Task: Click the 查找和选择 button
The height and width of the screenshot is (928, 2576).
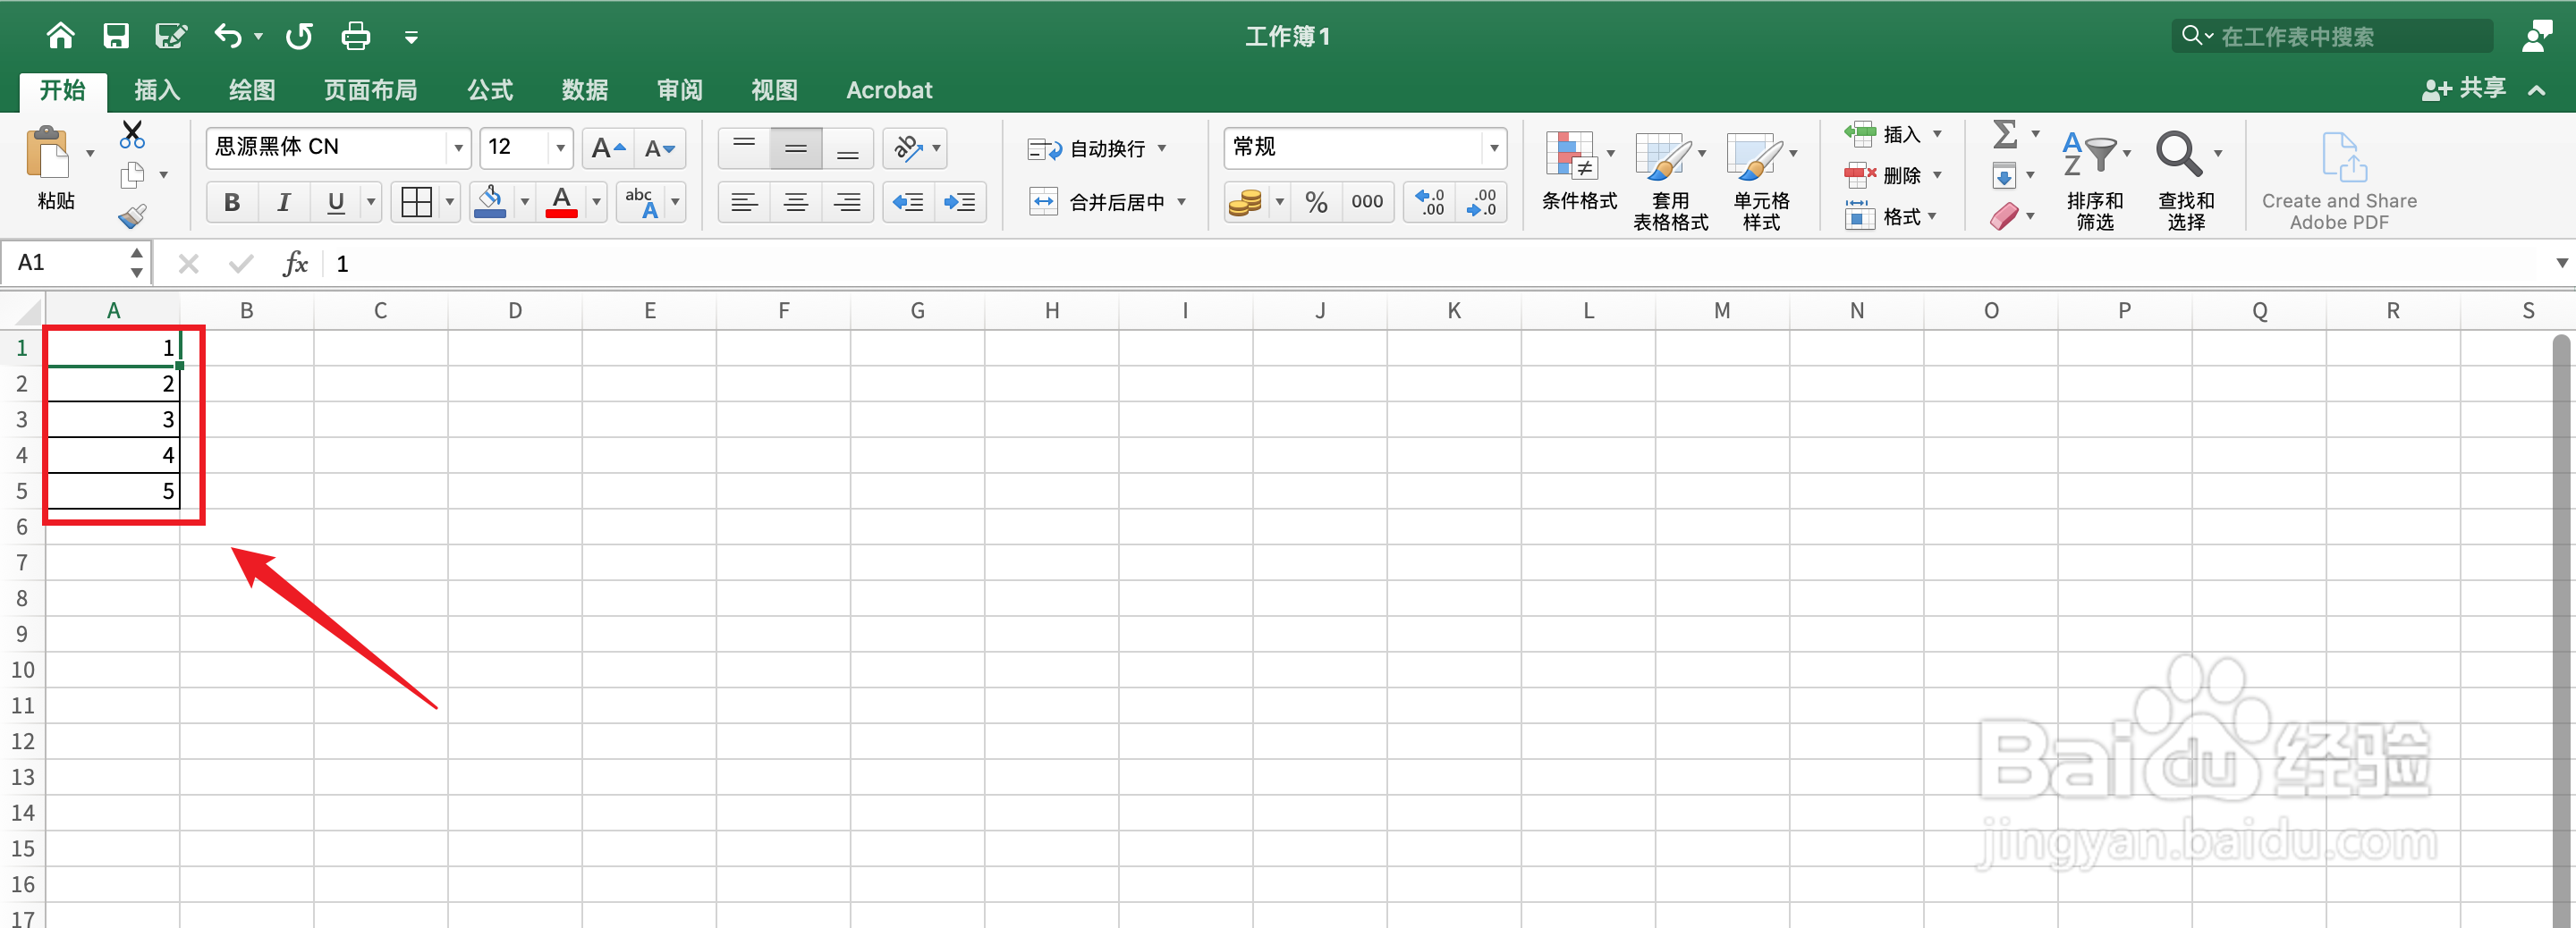Action: [2186, 180]
